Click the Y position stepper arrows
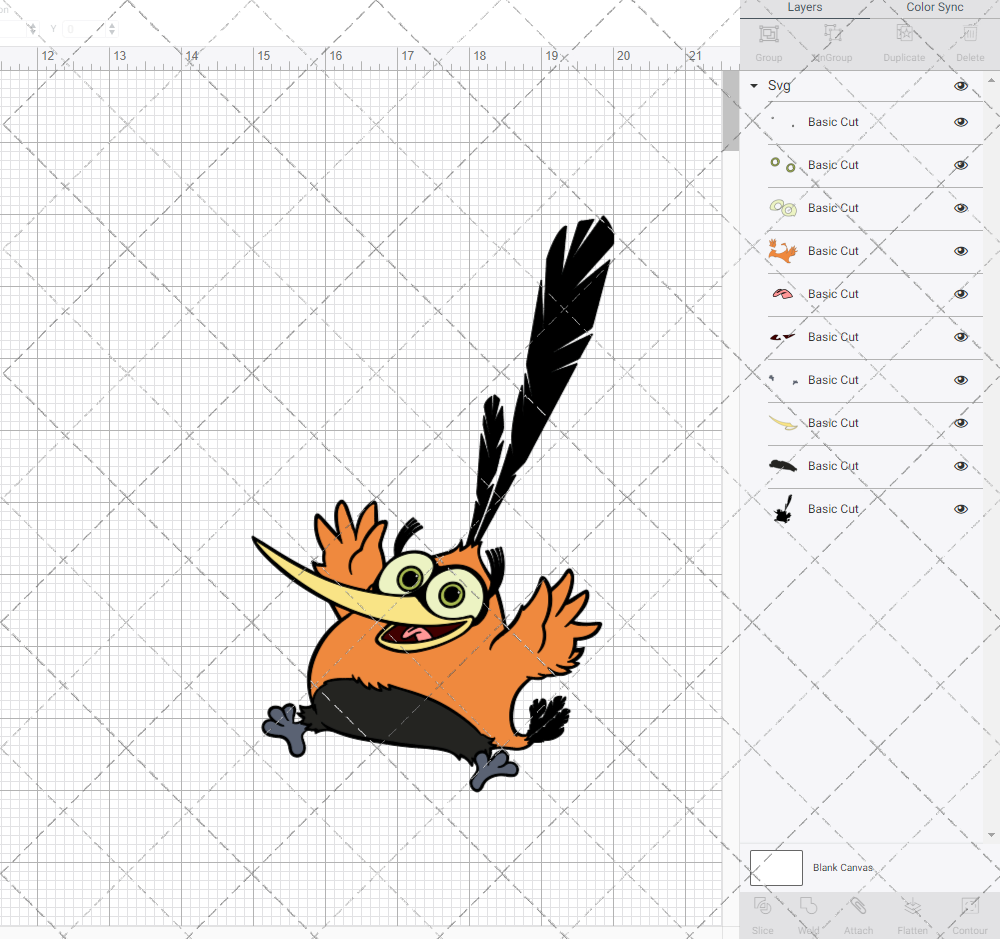1000x939 pixels. tap(112, 29)
